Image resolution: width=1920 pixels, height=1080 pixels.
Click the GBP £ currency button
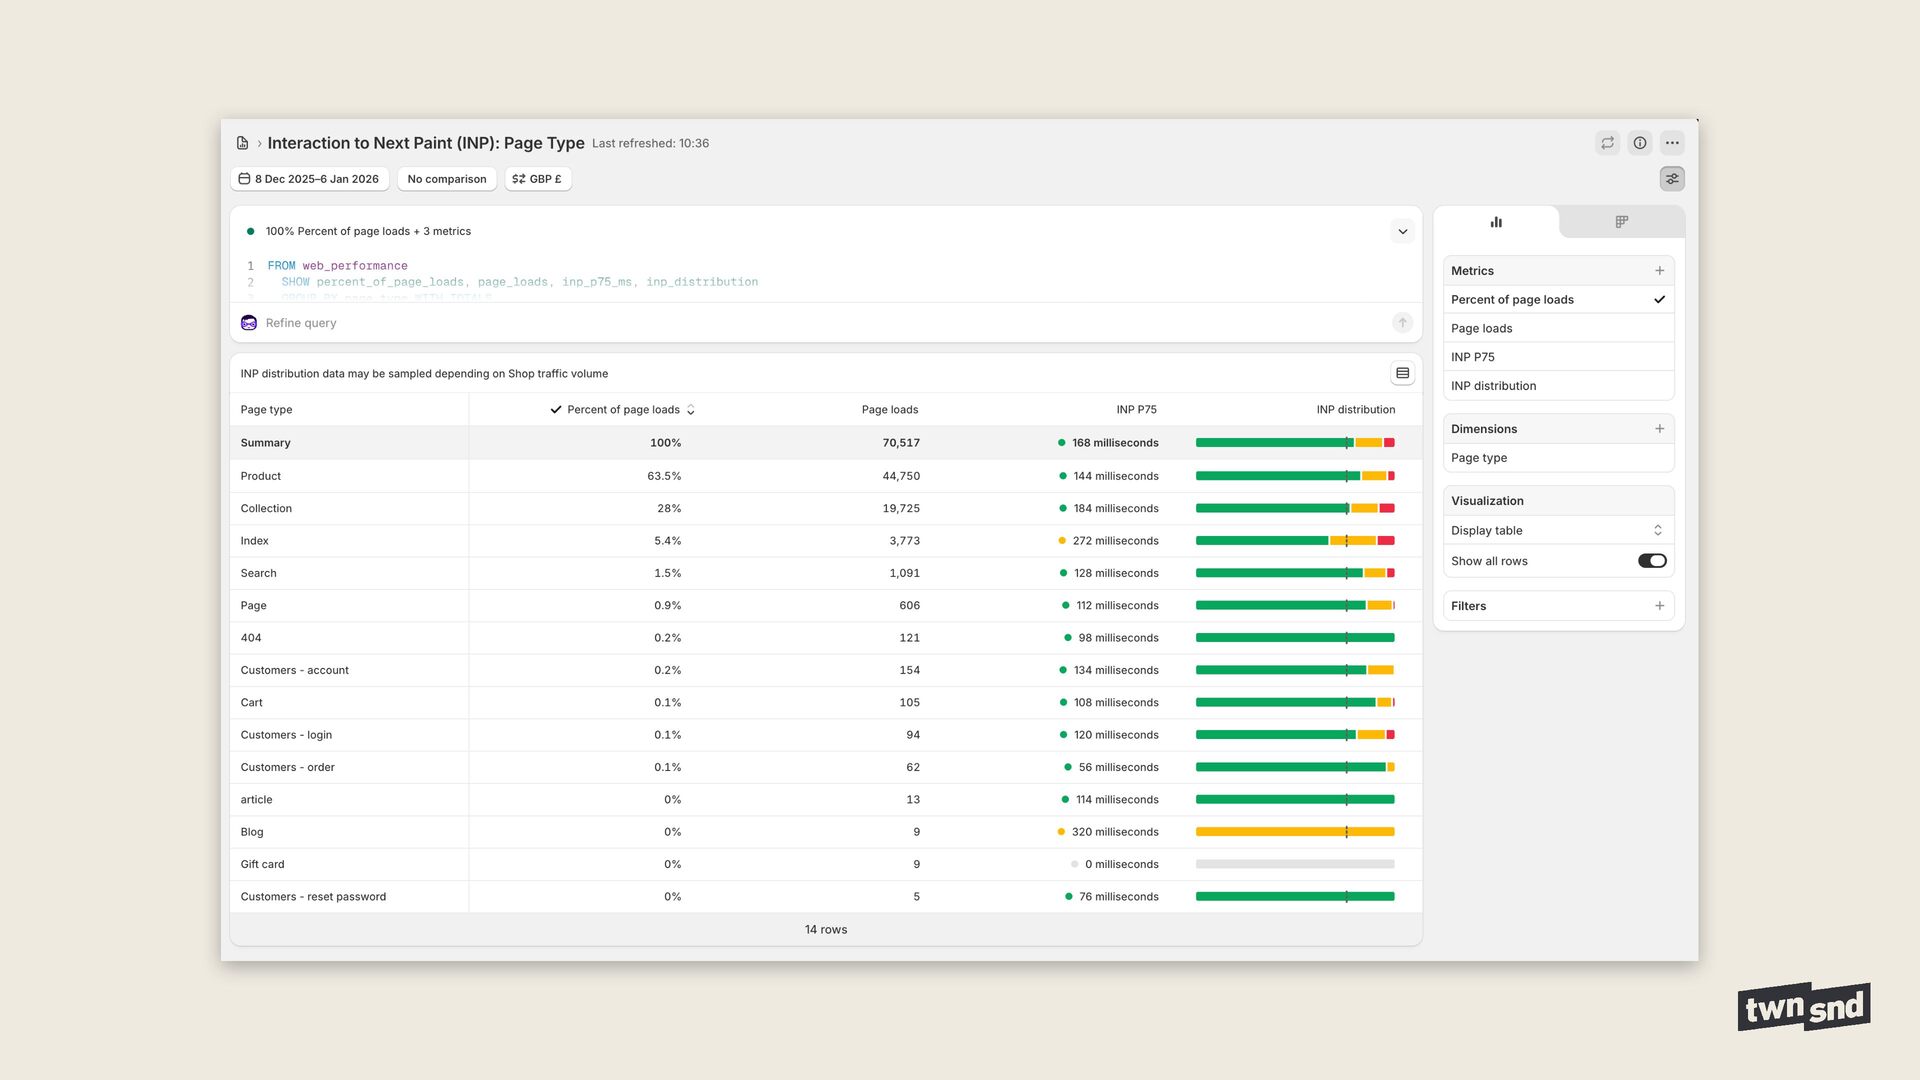tap(537, 179)
